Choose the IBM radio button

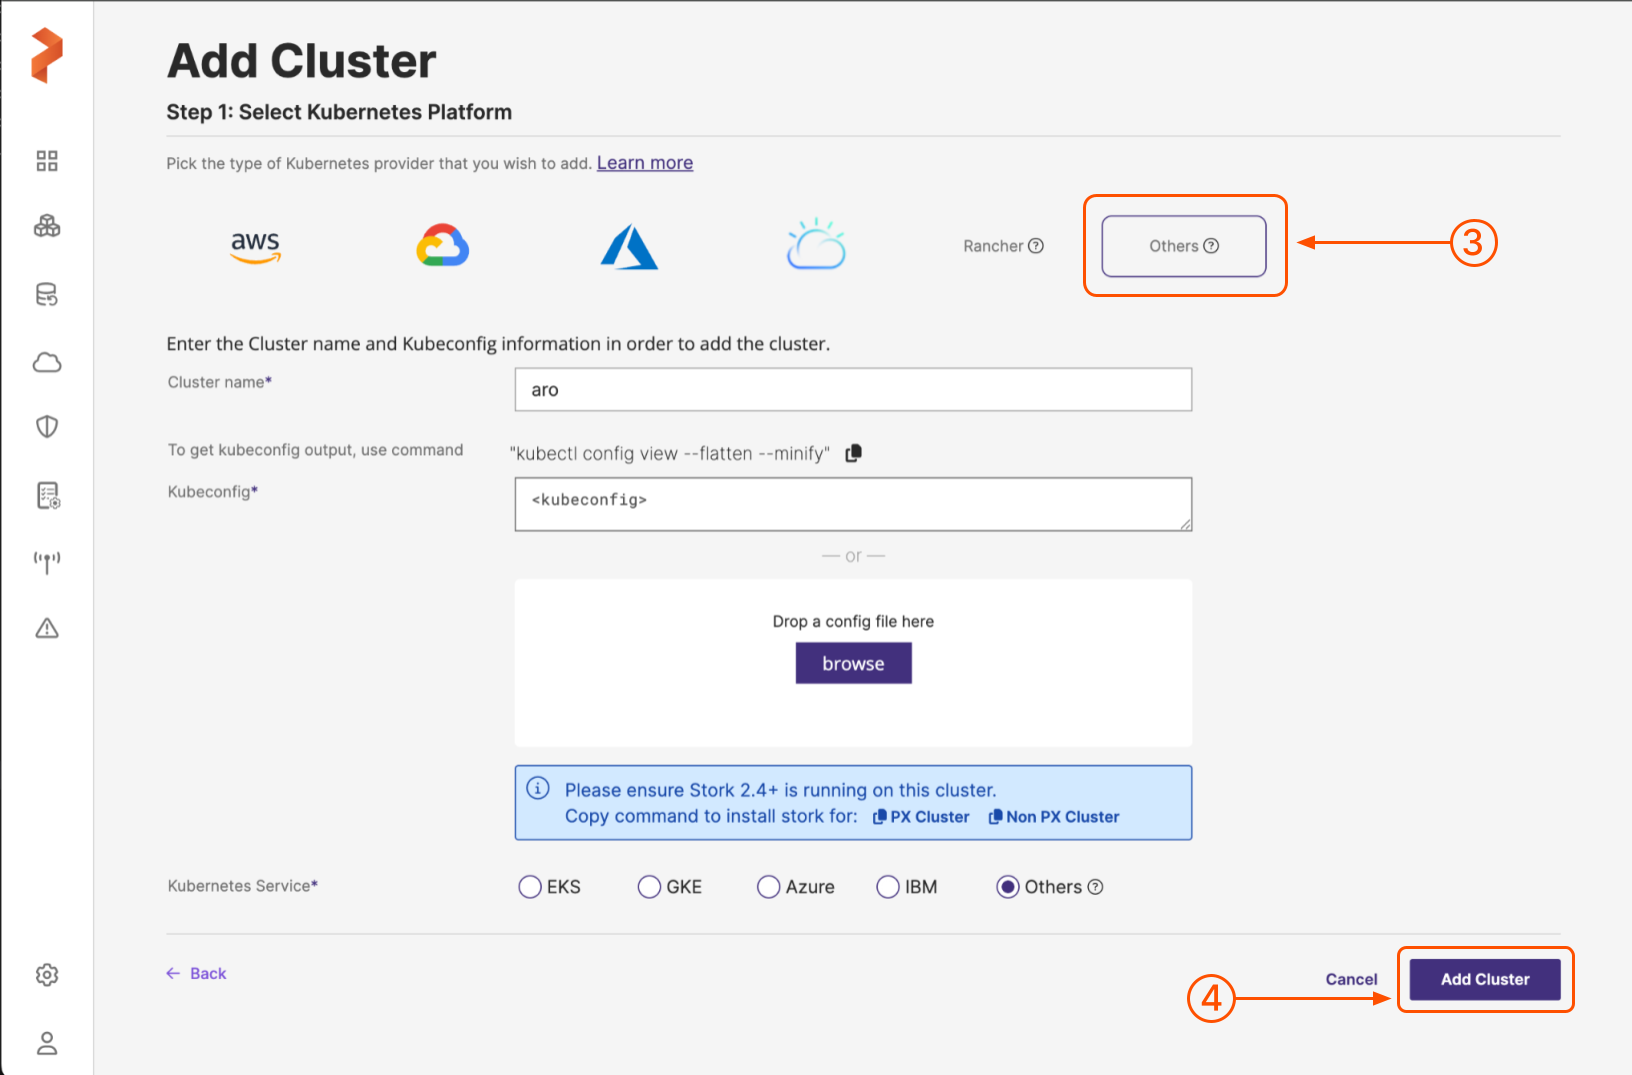coord(888,887)
